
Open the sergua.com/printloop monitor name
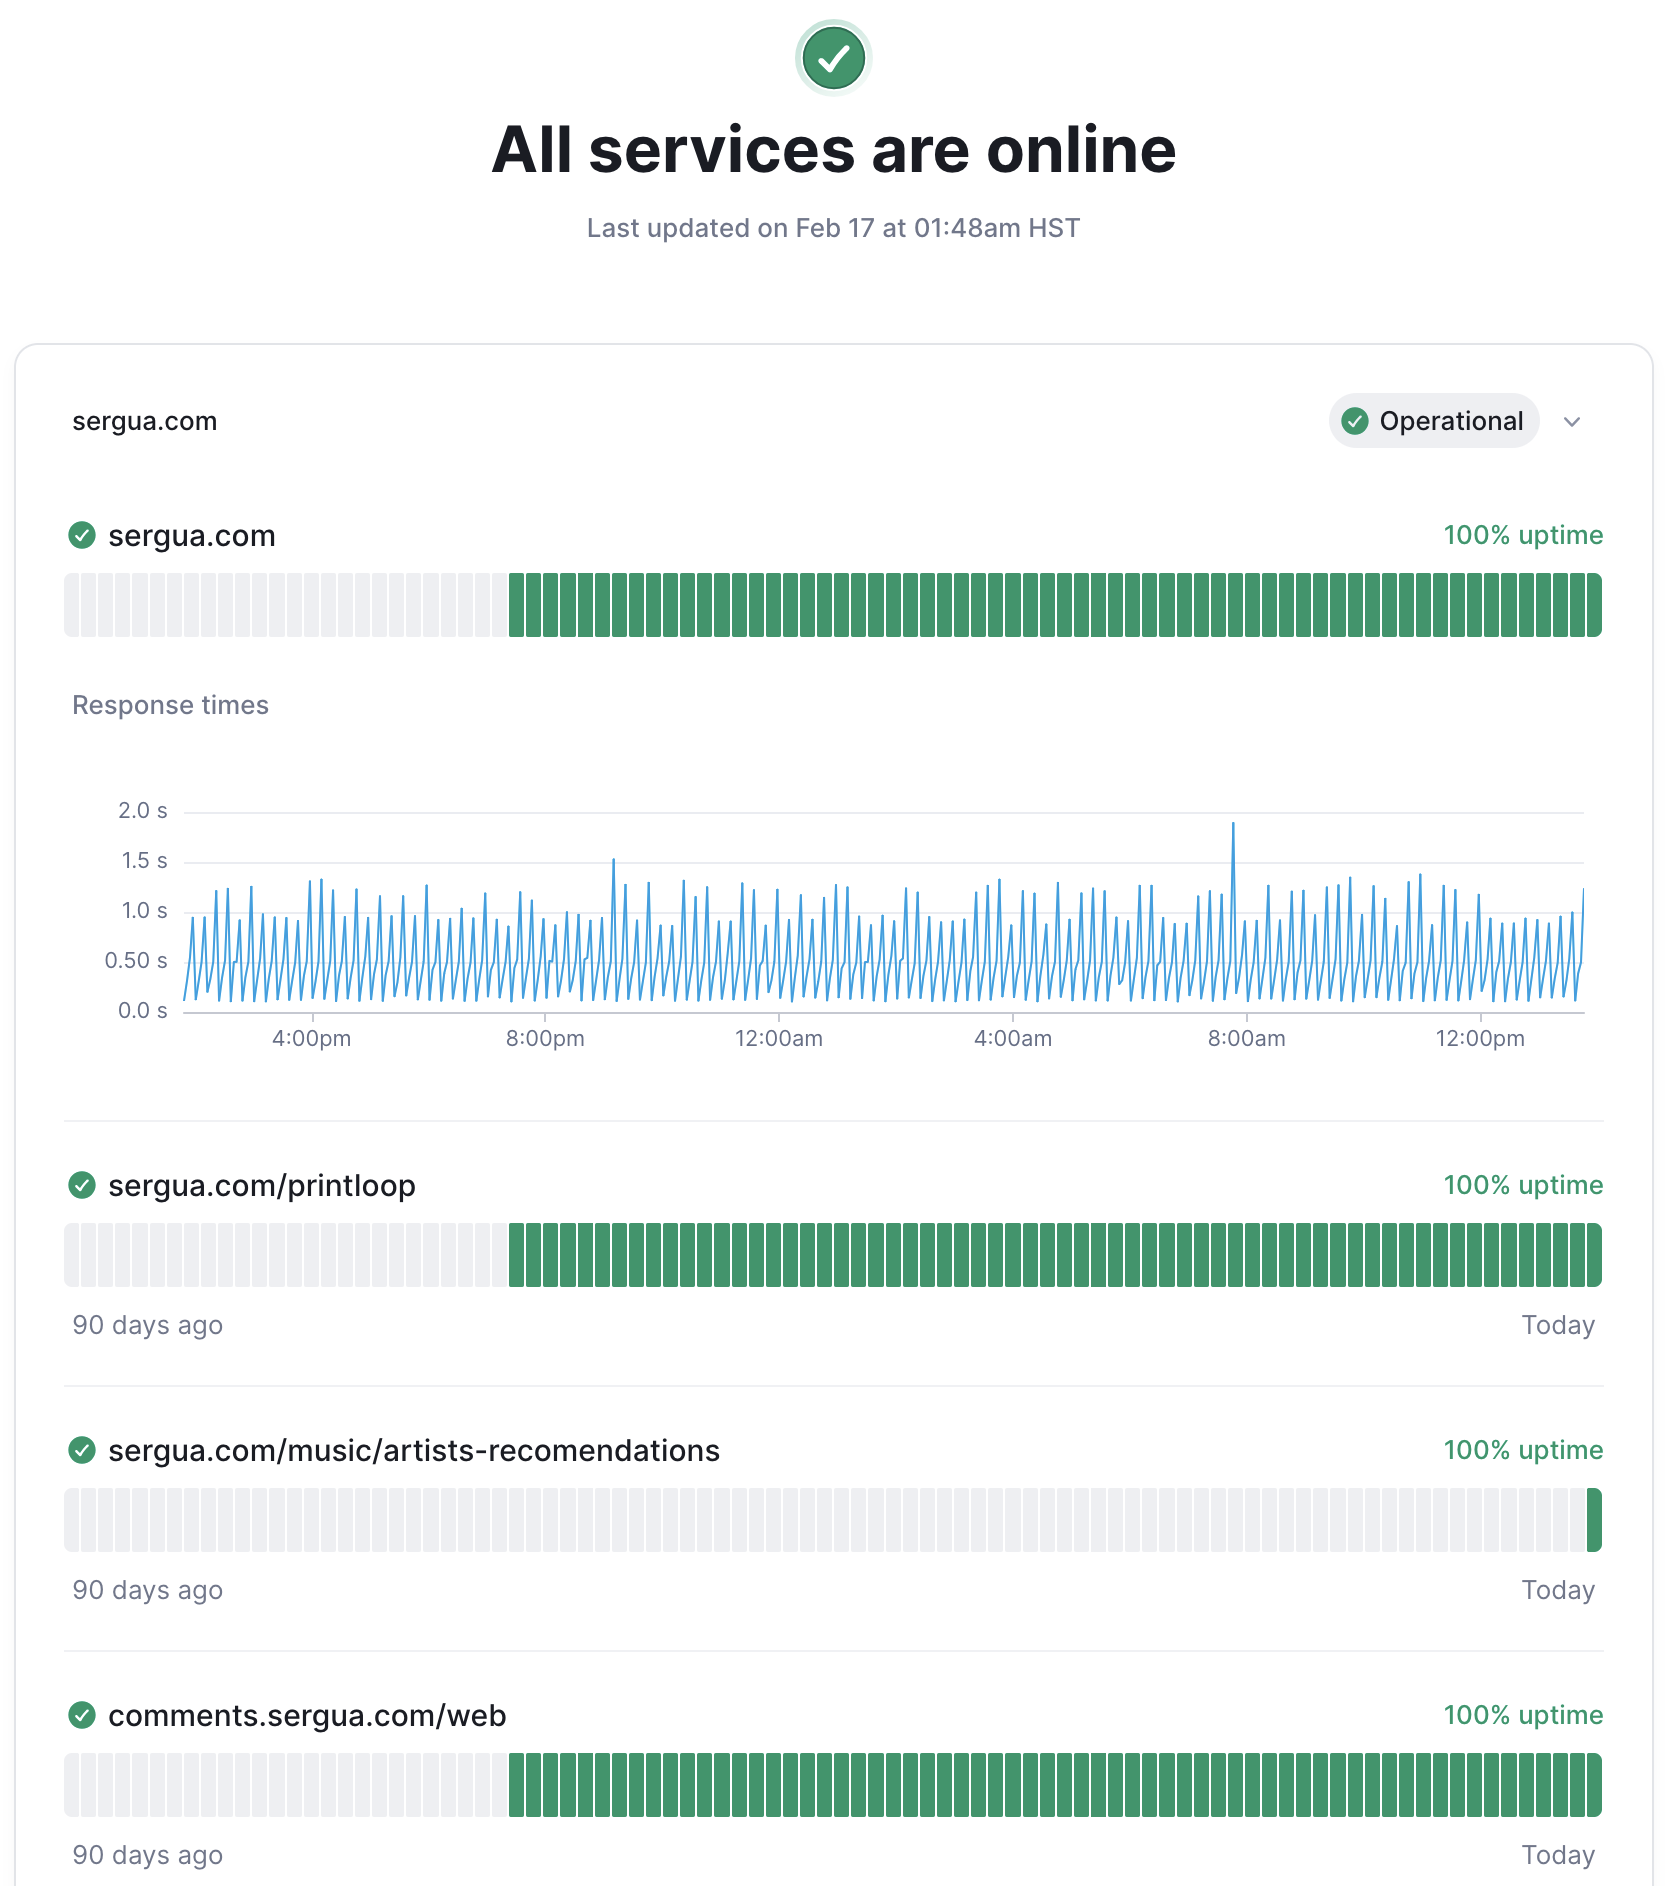coord(262,1186)
